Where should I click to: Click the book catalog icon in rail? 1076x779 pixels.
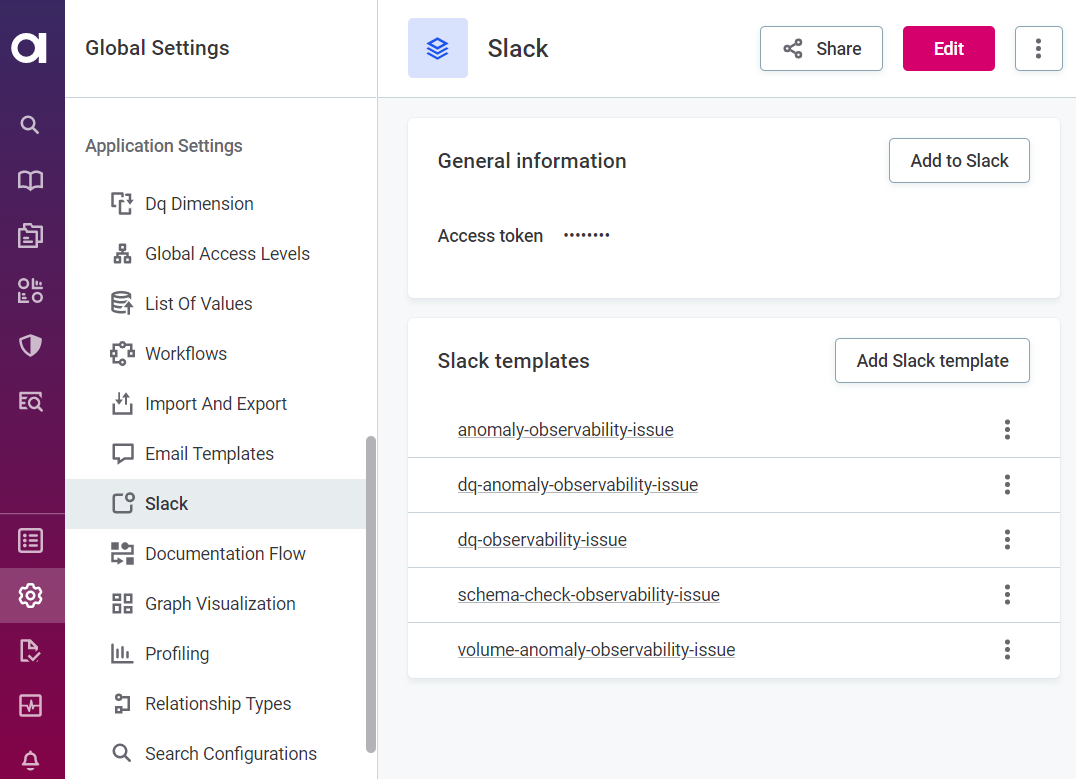click(x=30, y=181)
